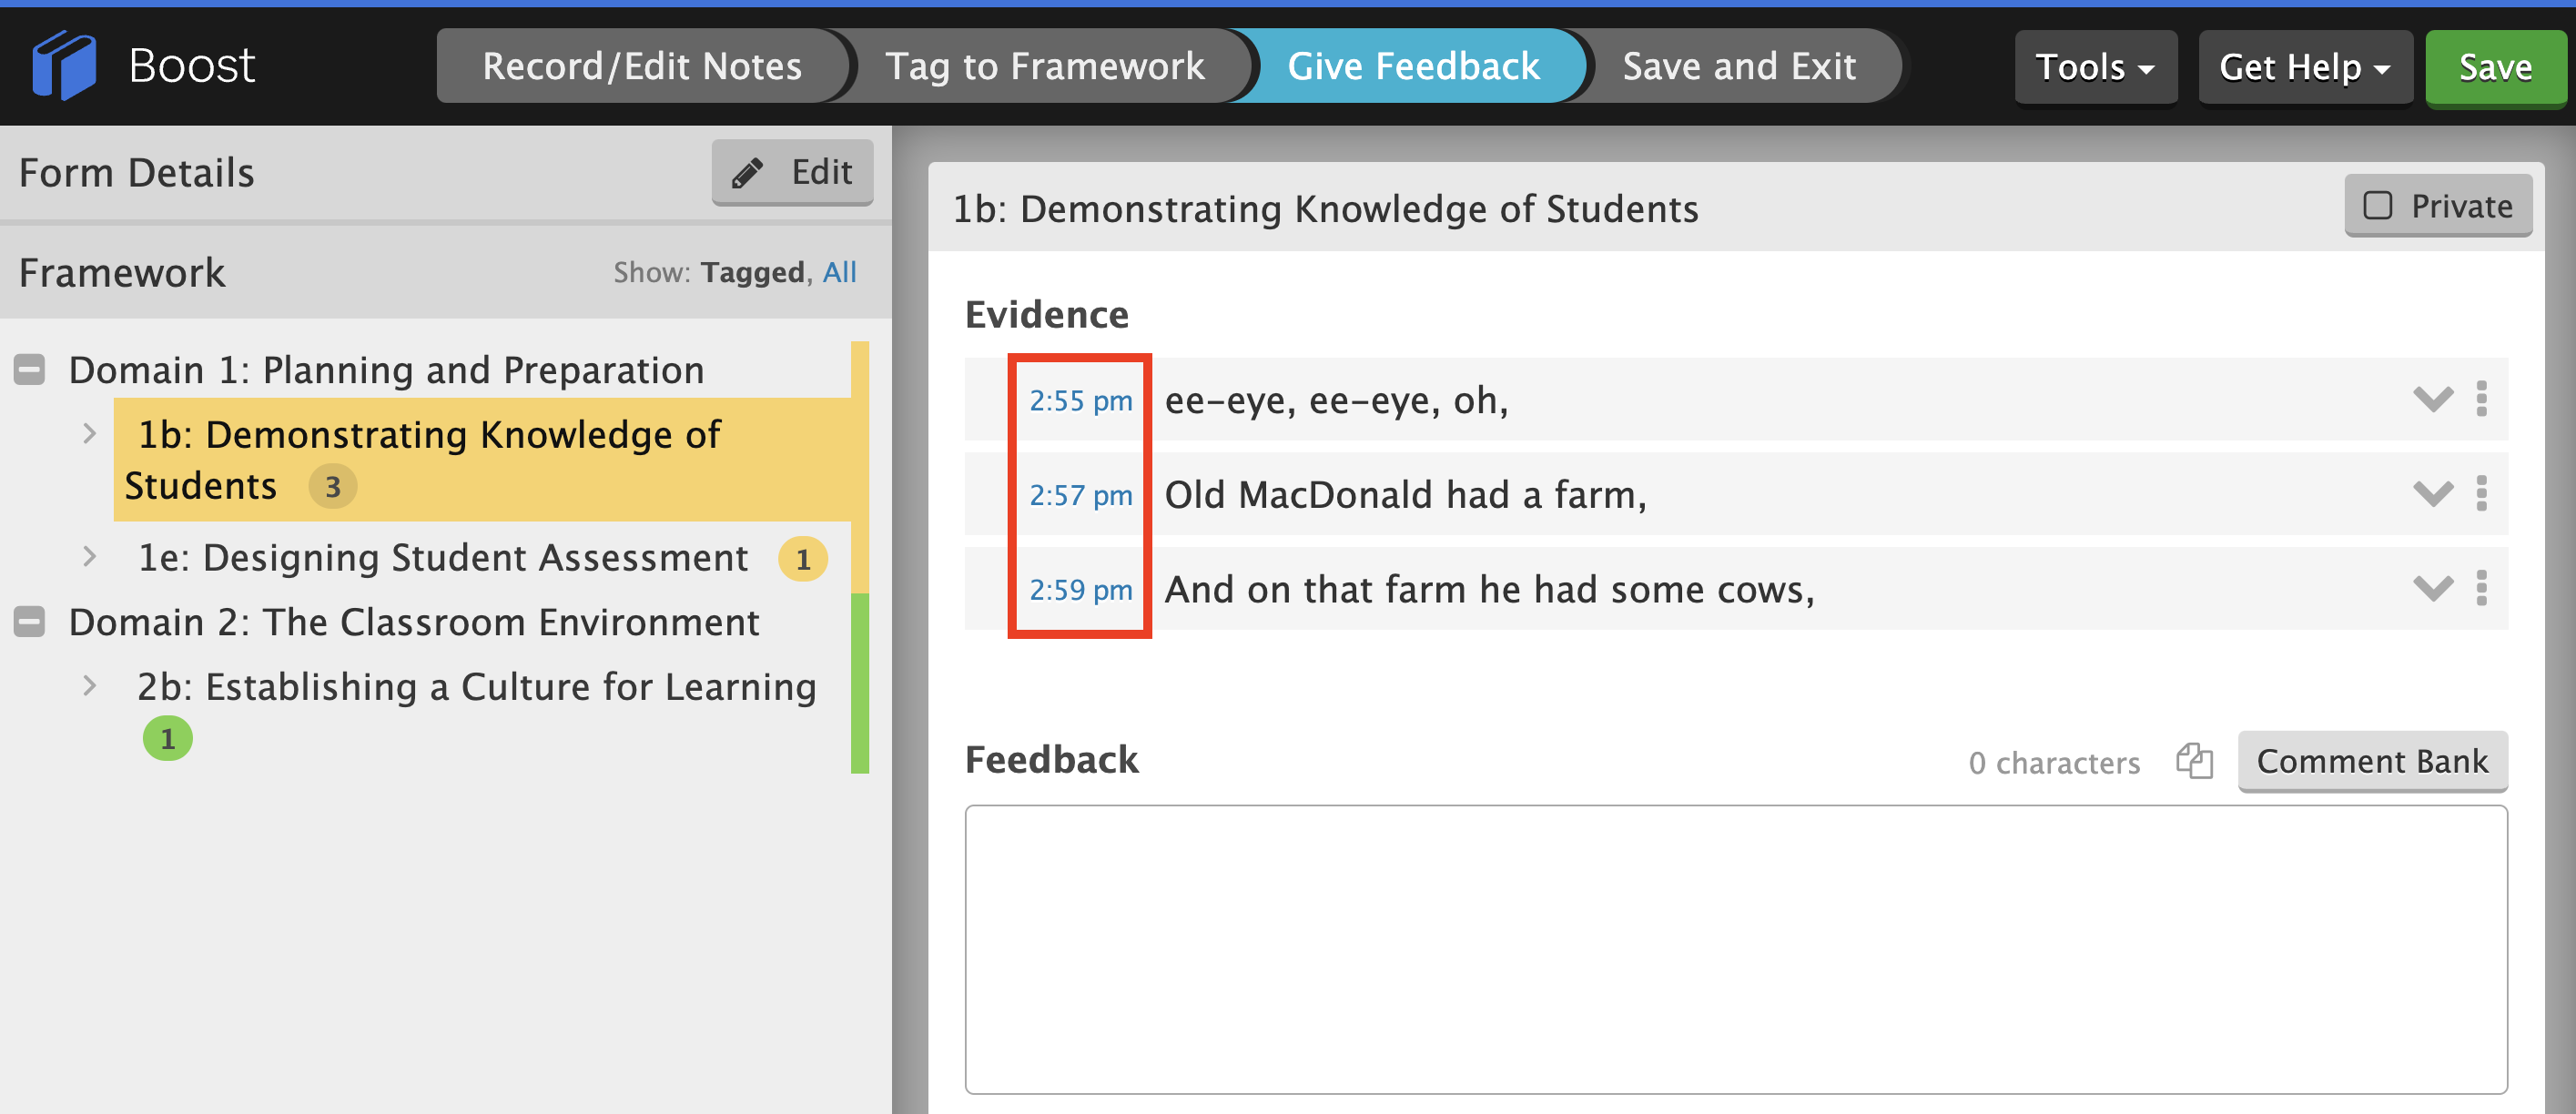This screenshot has height=1114, width=2576.
Task: Collapse Domain 2 using its minus icon
Action: (29, 622)
